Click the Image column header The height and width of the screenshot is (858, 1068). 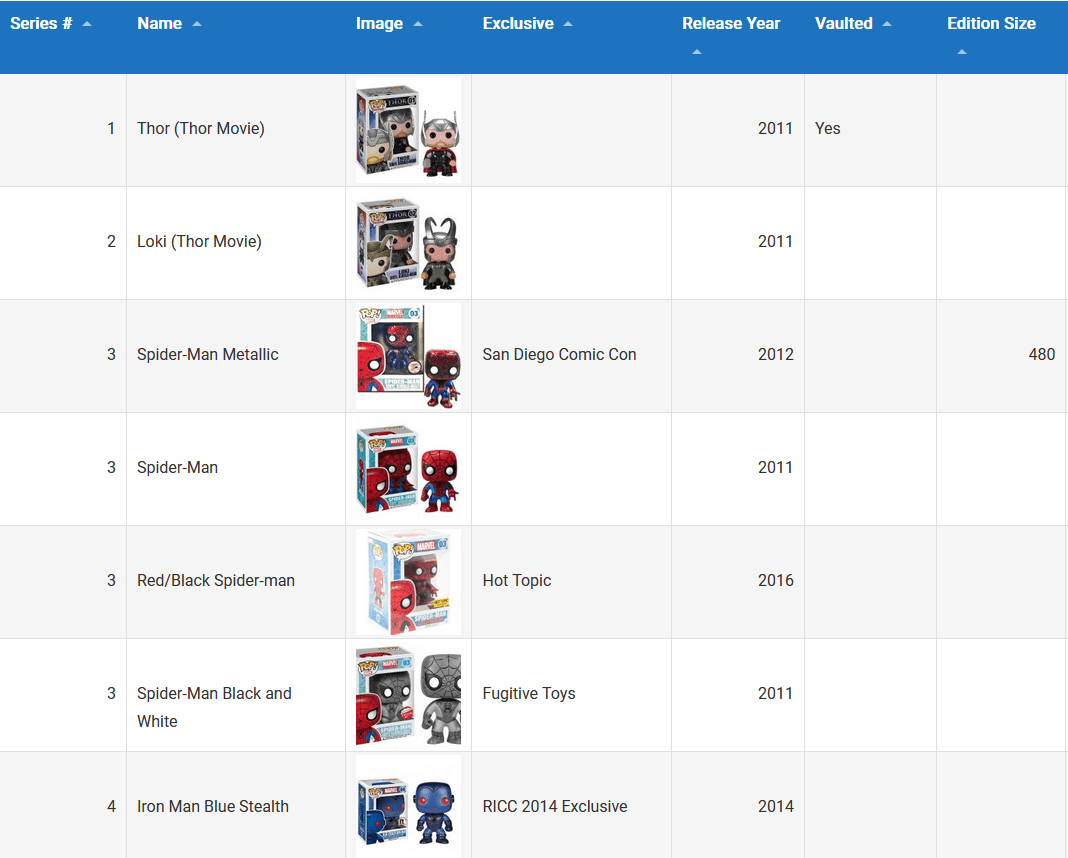coord(409,37)
